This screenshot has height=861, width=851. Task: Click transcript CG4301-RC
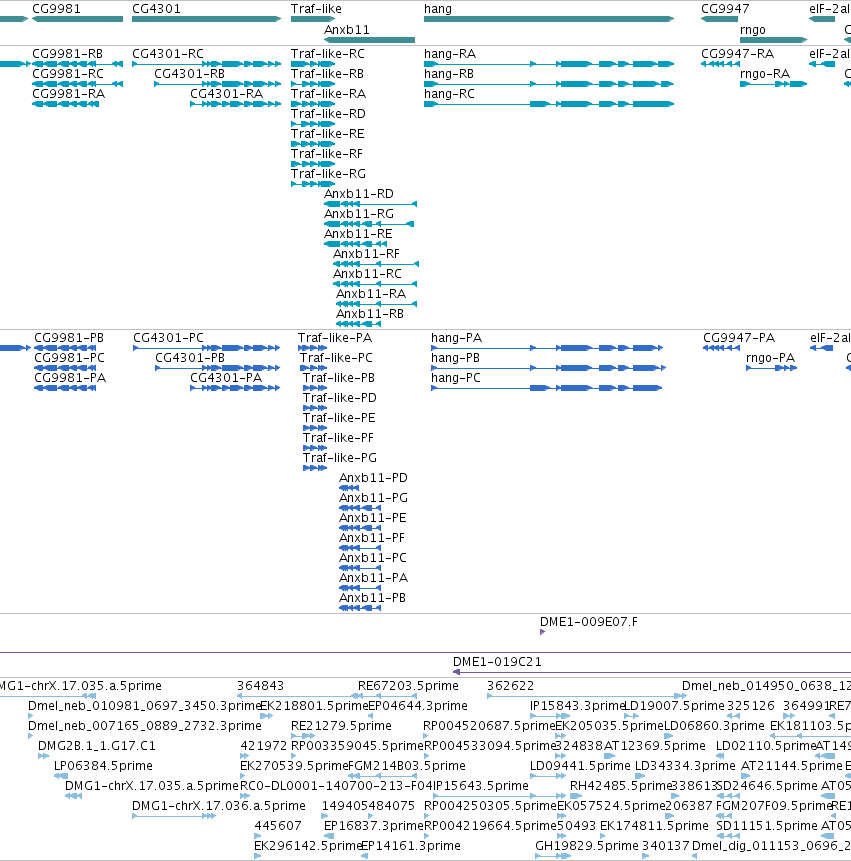206,64
